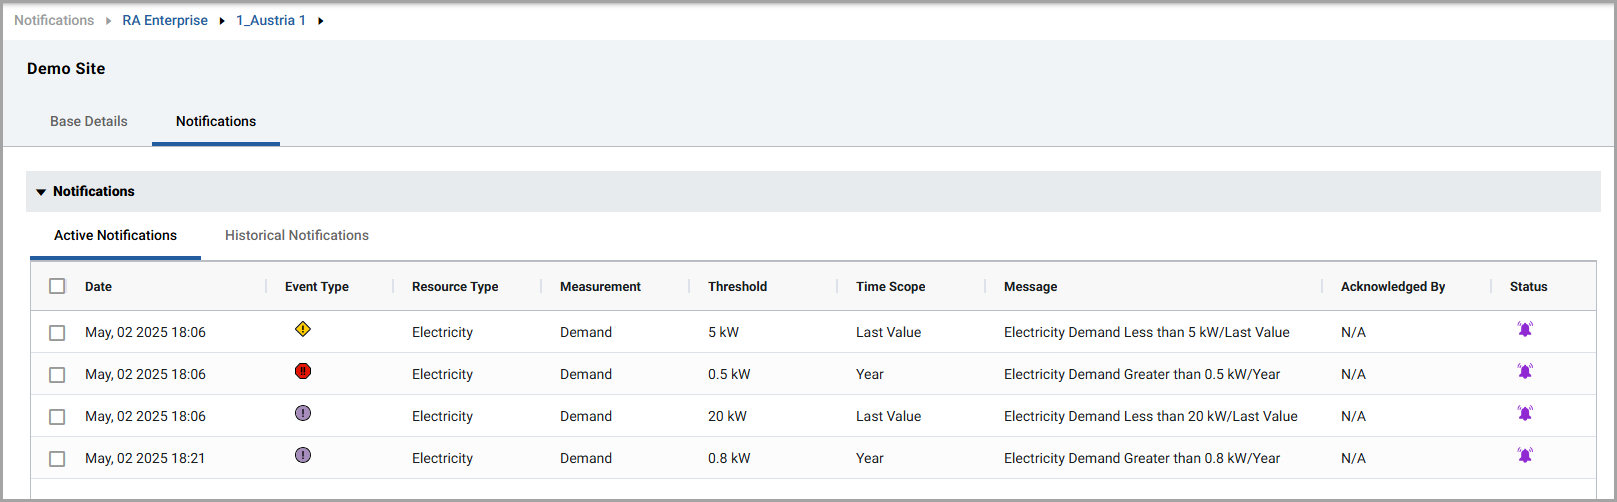Switch to the Base Details tab
The width and height of the screenshot is (1617, 502).
tap(89, 121)
